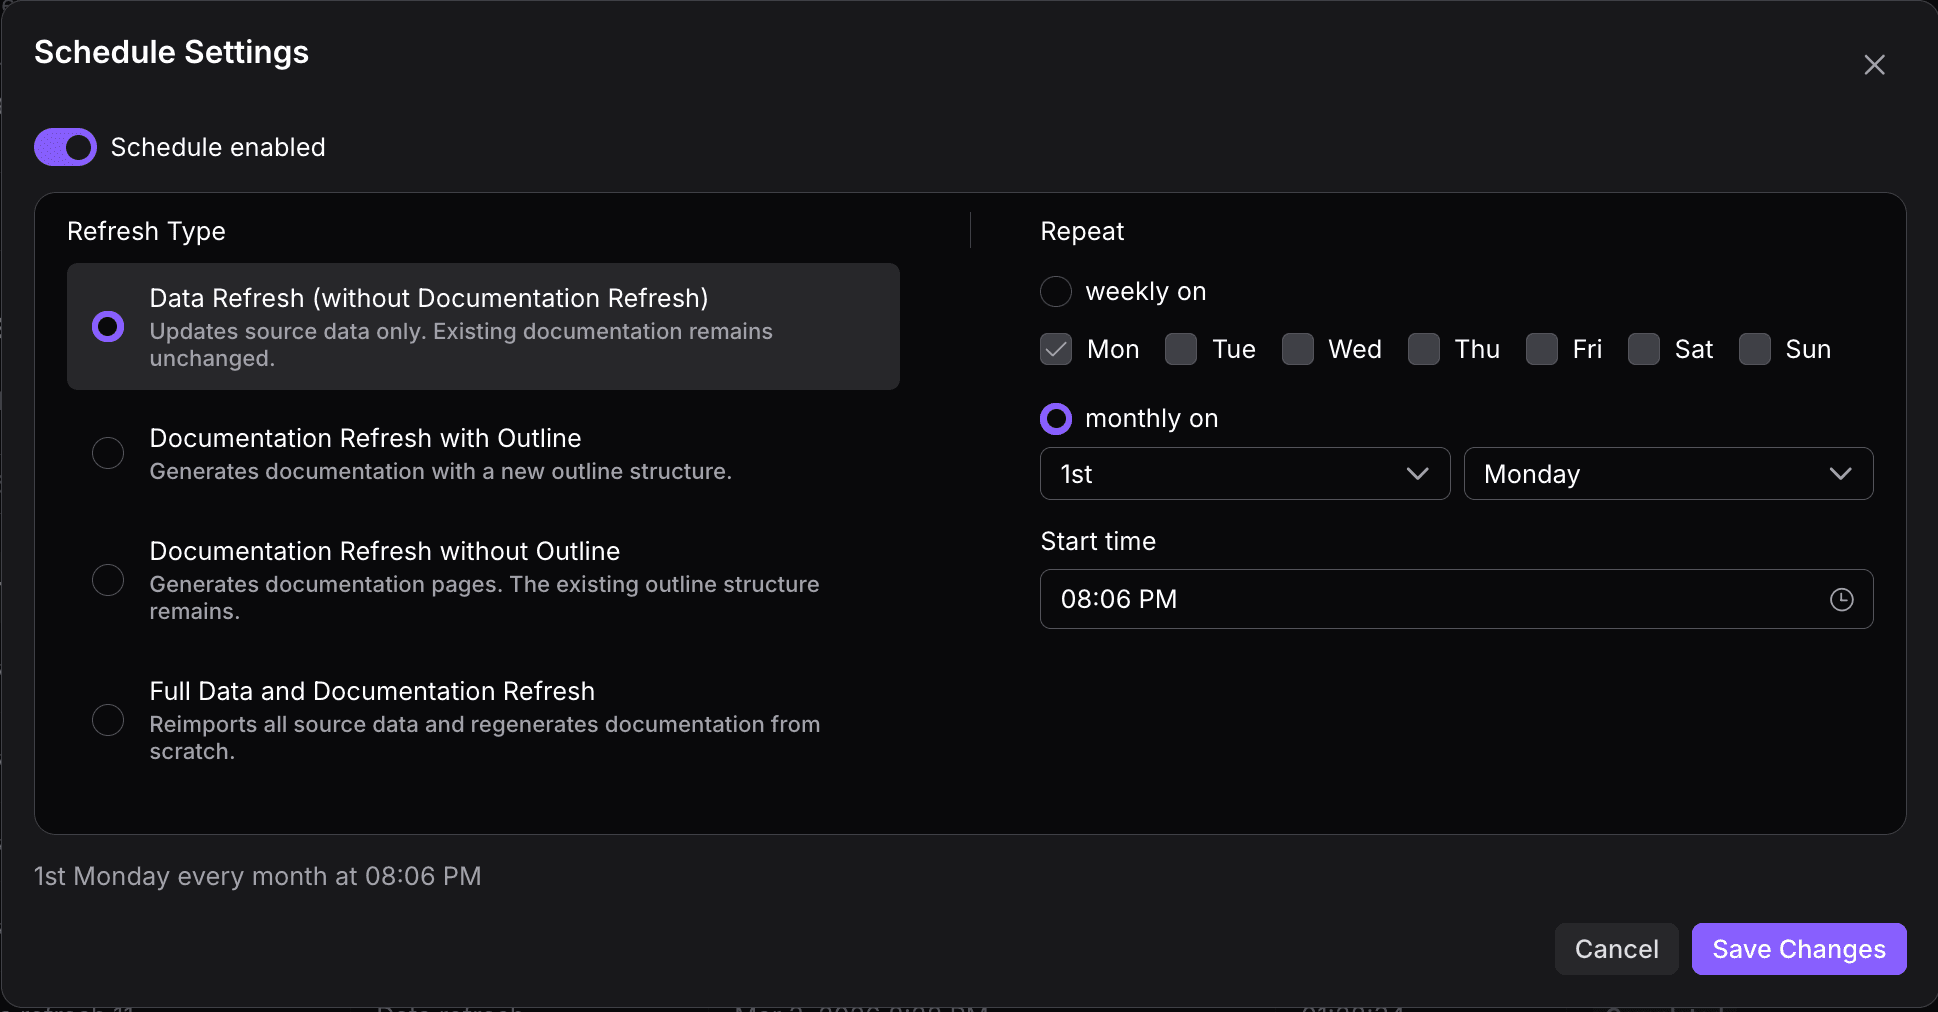Click the Cancel button

pos(1616,949)
